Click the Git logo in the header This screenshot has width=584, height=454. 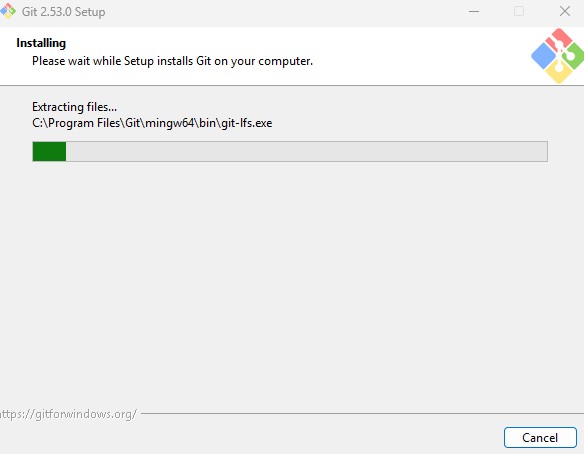click(x=558, y=56)
